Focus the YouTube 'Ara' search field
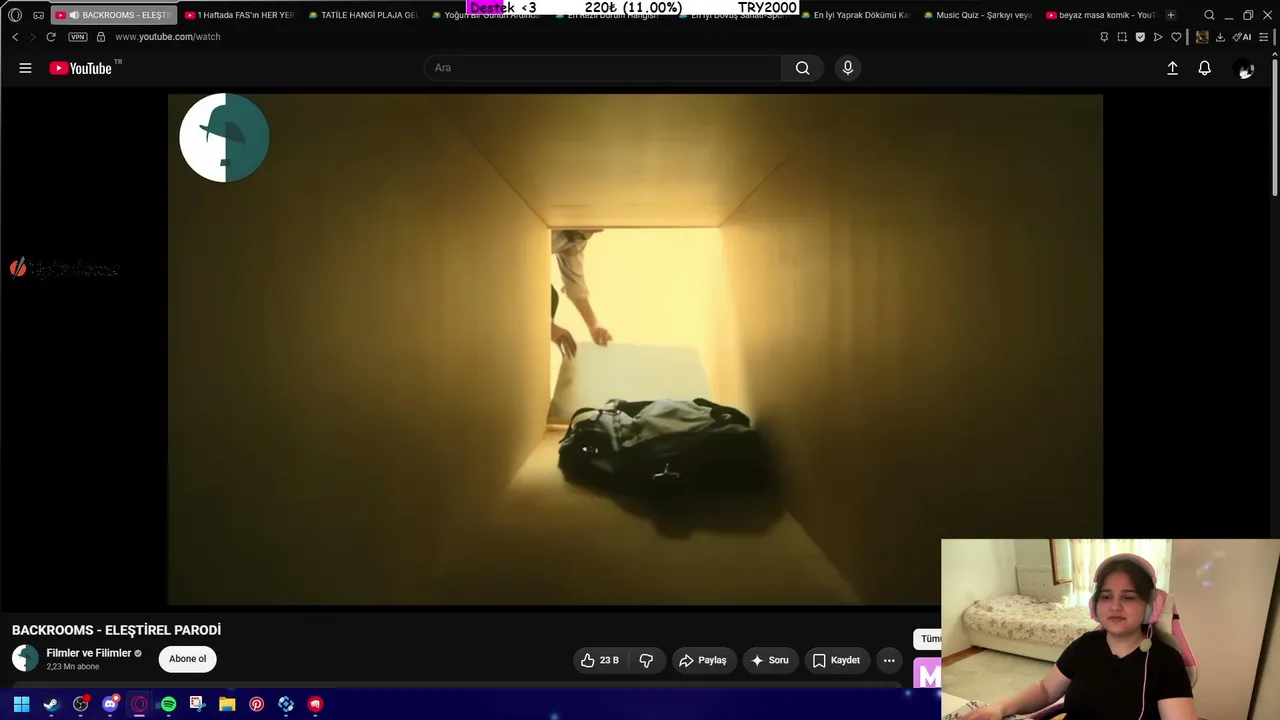 pyautogui.click(x=602, y=68)
